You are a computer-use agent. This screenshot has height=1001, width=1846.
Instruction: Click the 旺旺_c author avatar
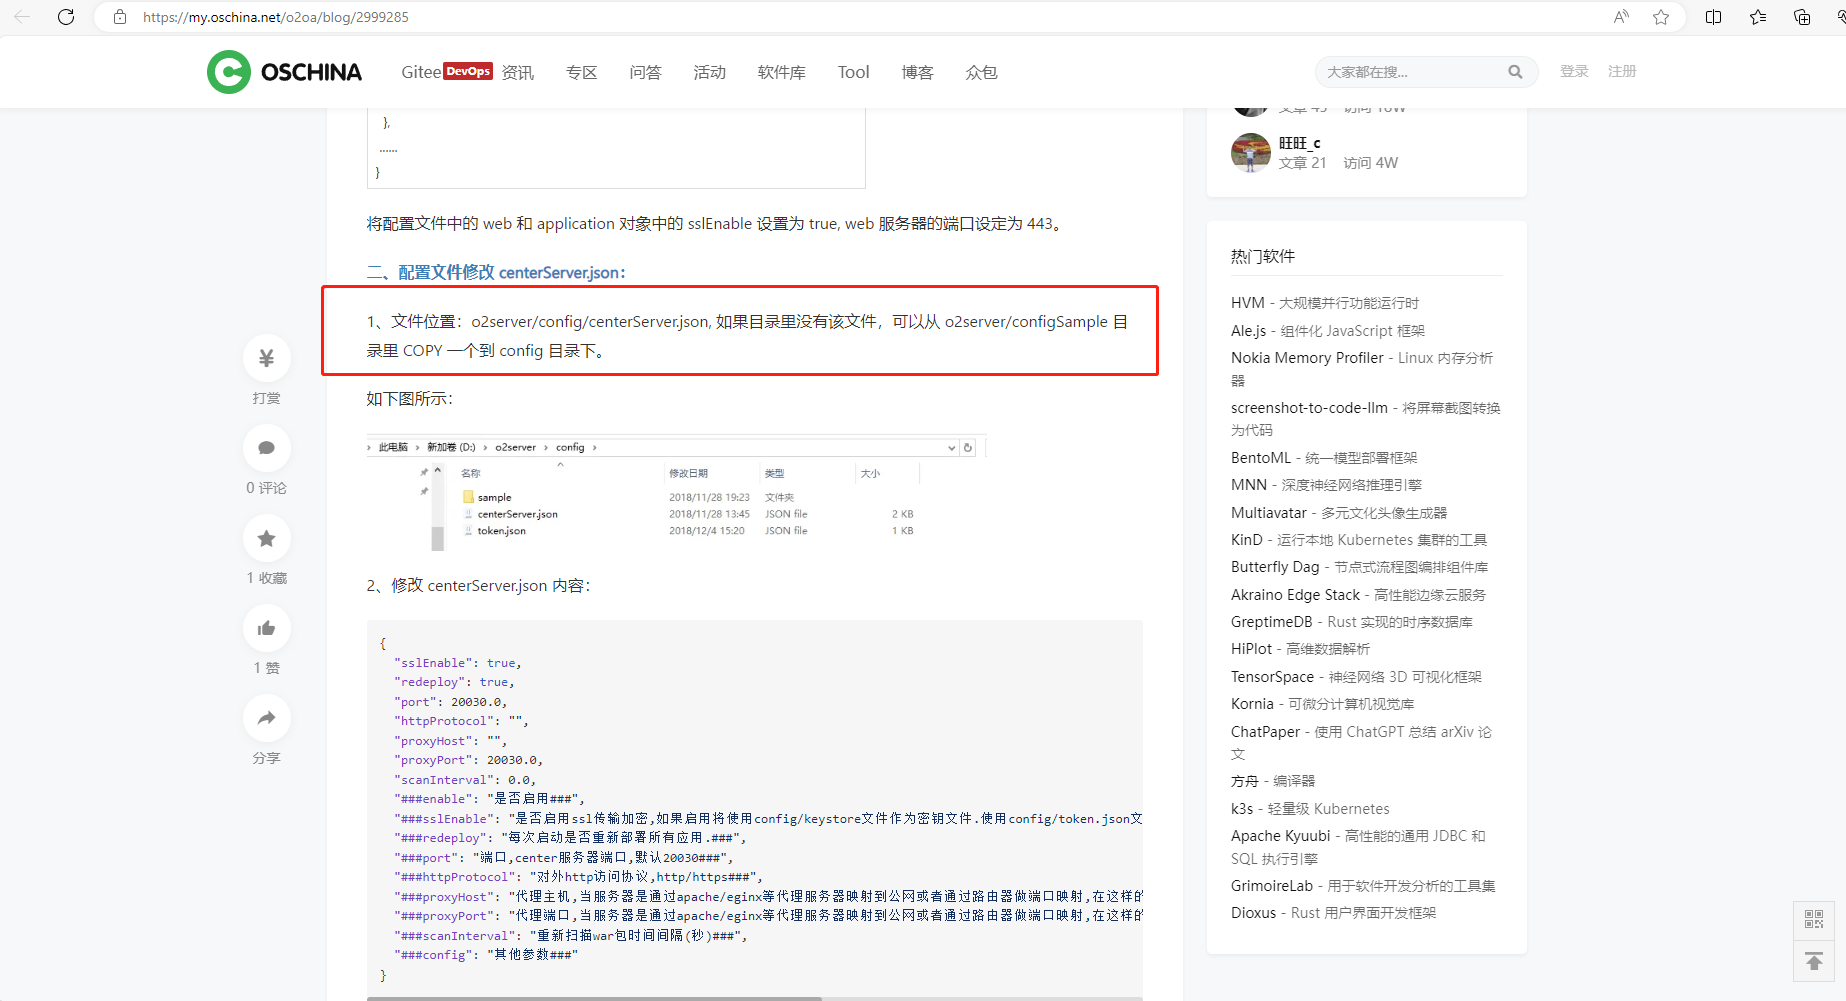(1250, 153)
